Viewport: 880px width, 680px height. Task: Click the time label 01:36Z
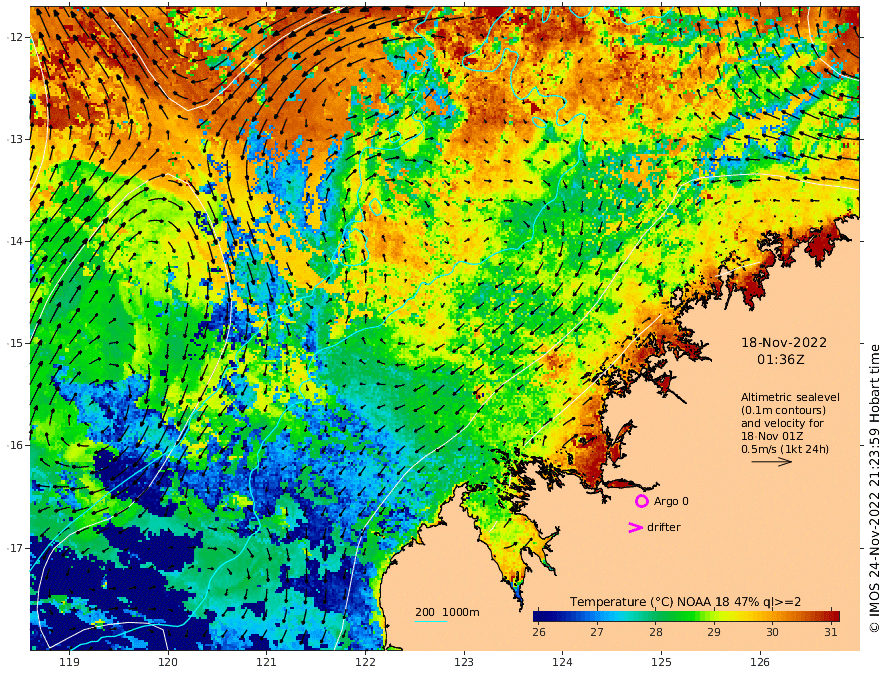[780, 360]
